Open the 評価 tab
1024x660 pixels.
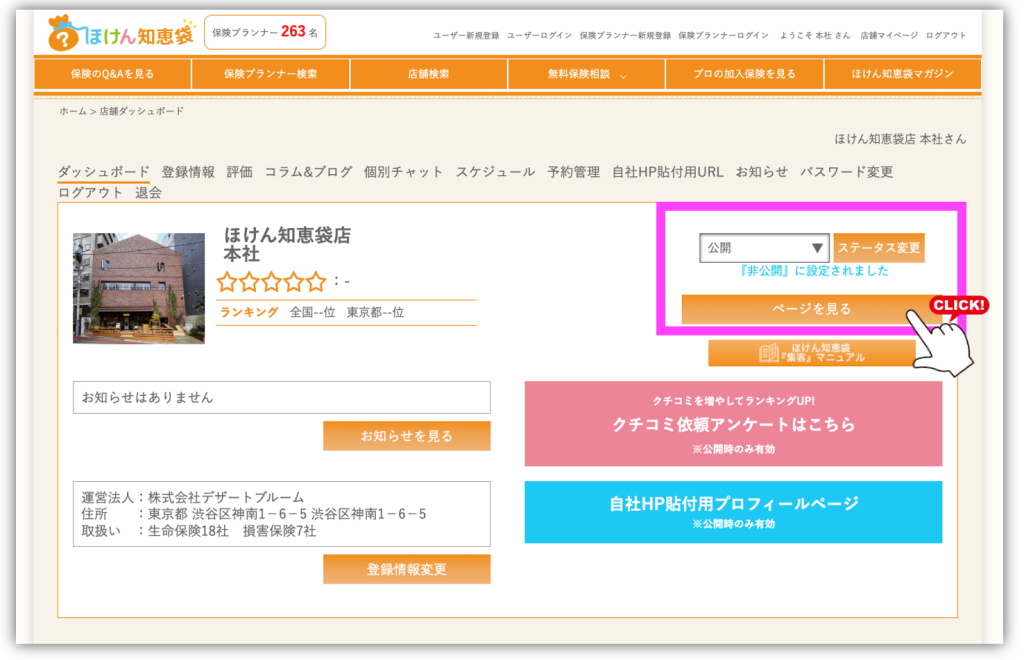[240, 172]
